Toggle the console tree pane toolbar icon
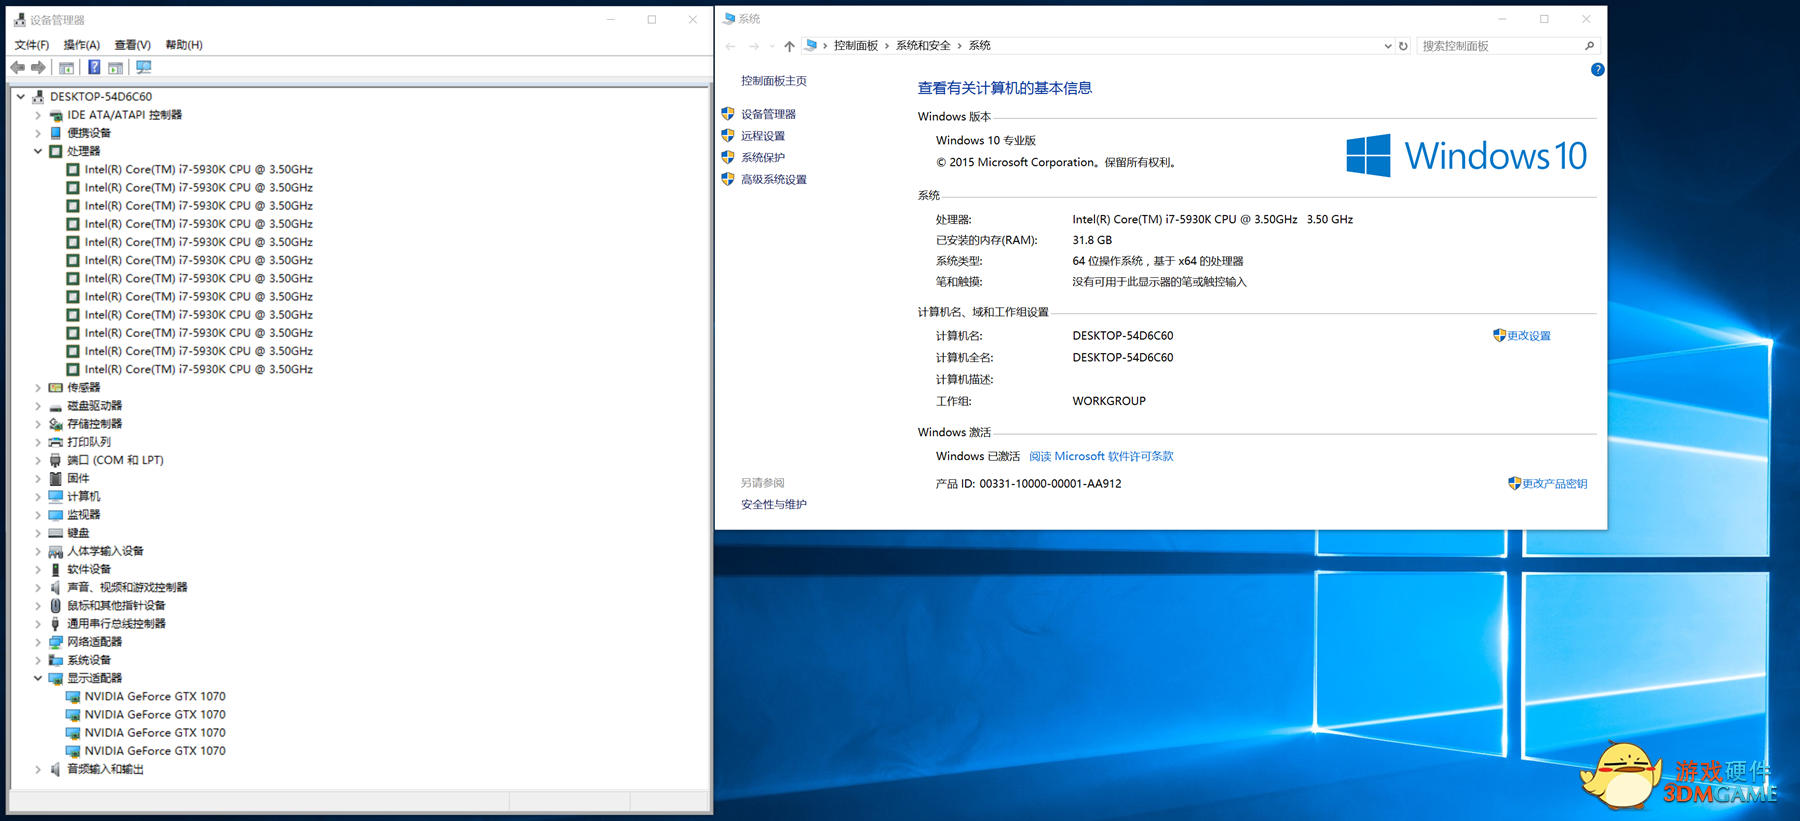Image resolution: width=1800 pixels, height=821 pixels. pyautogui.click(x=66, y=67)
